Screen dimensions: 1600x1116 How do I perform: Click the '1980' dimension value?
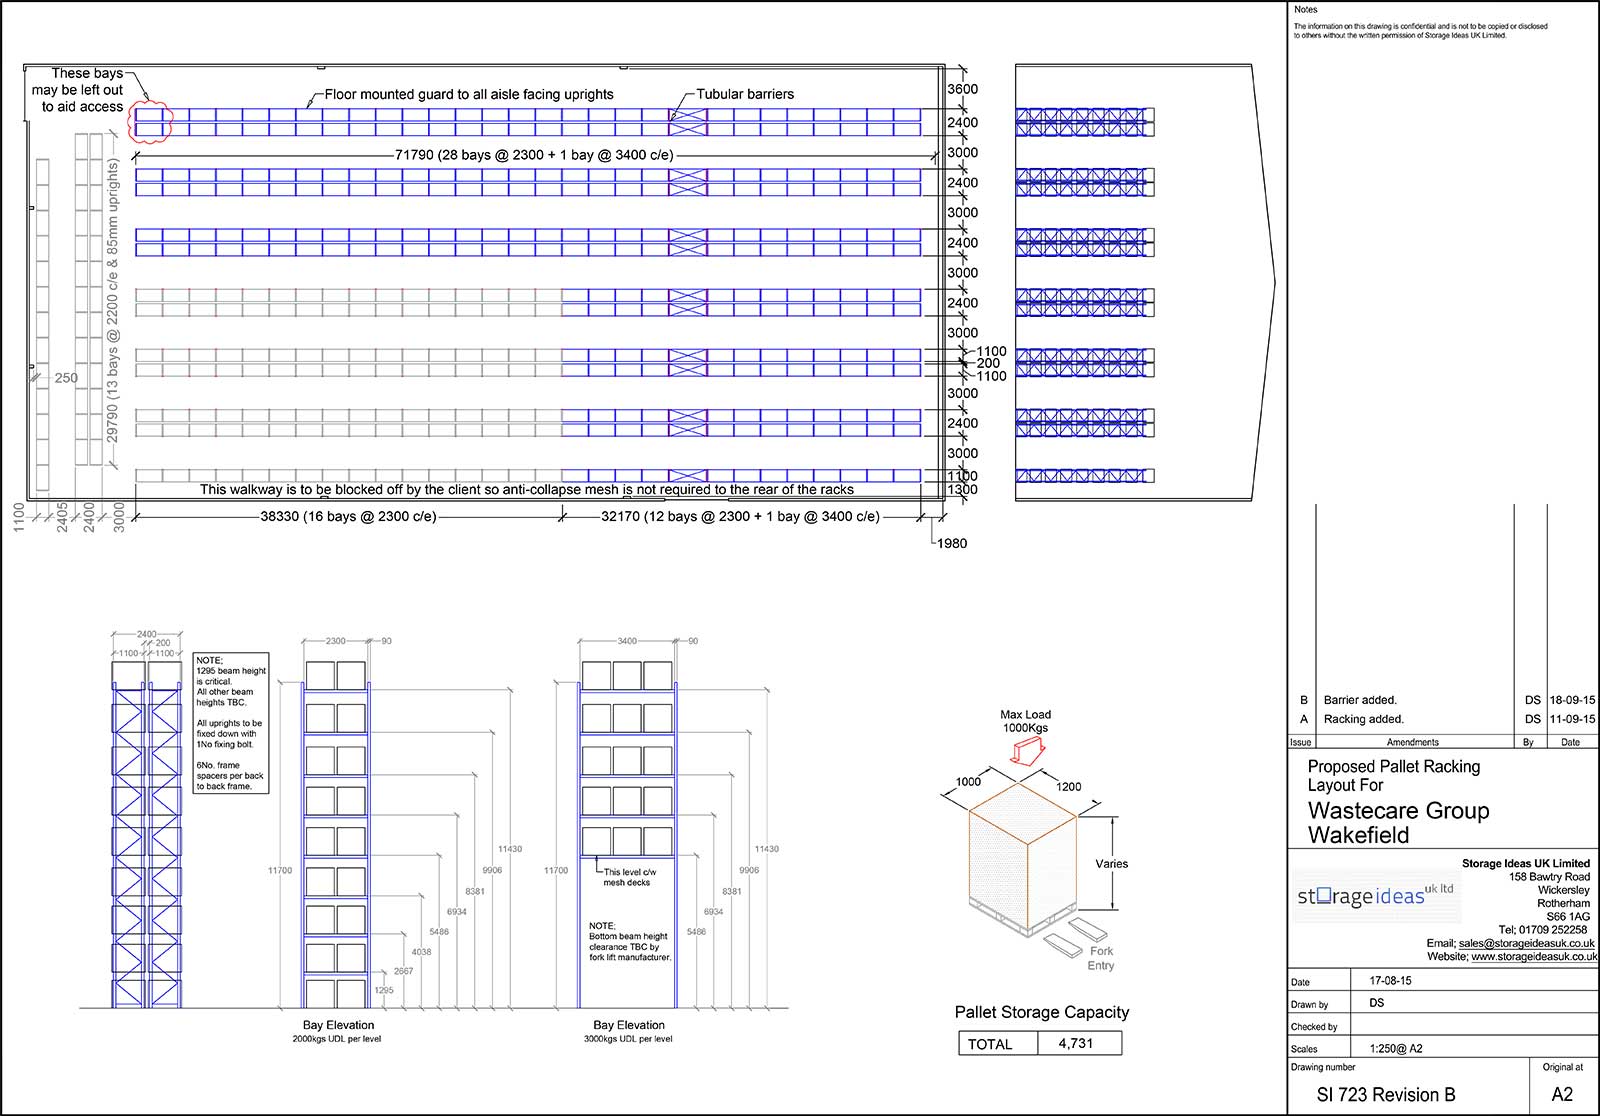pos(952,543)
